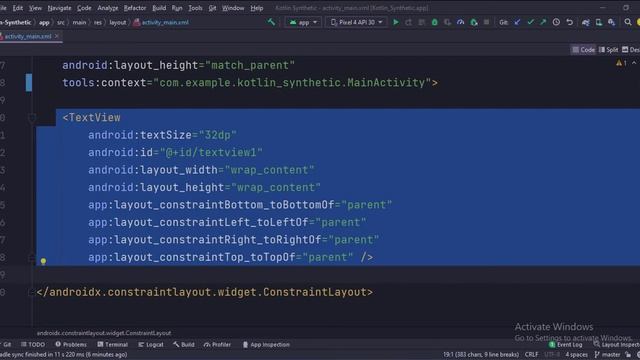Image resolution: width=640 pixels, height=360 pixels.
Task: Click Git Commit green checkmark
Action: click(530, 22)
